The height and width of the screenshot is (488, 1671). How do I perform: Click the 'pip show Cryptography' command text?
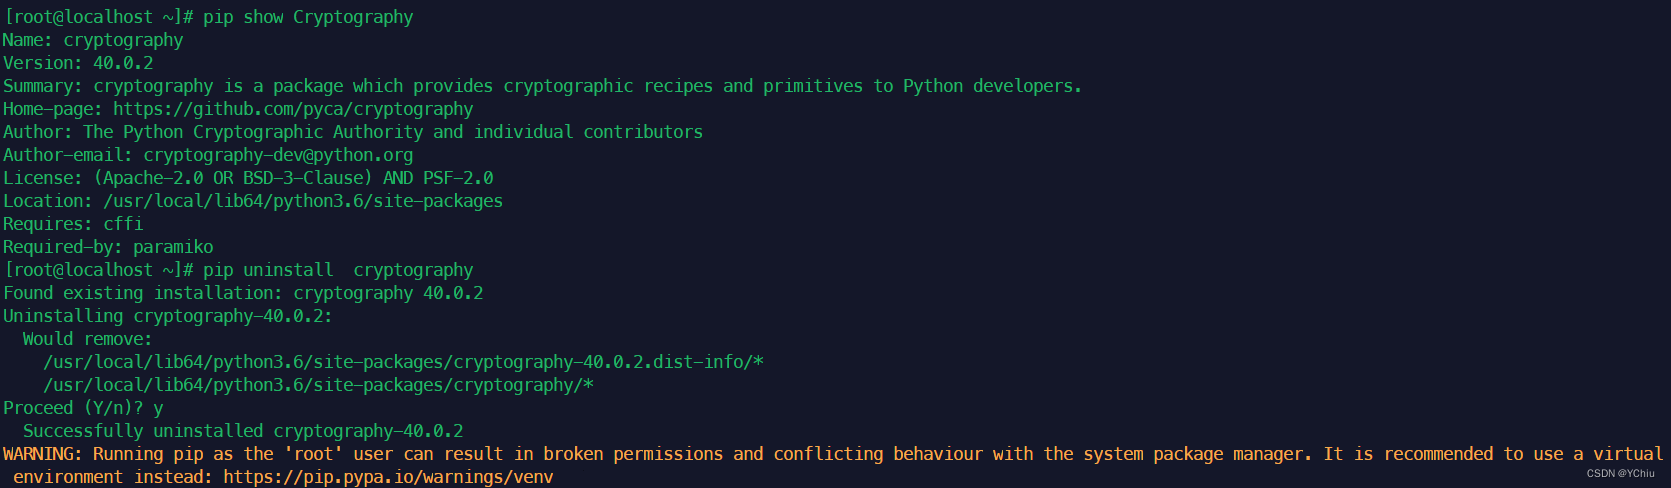[x=308, y=17]
